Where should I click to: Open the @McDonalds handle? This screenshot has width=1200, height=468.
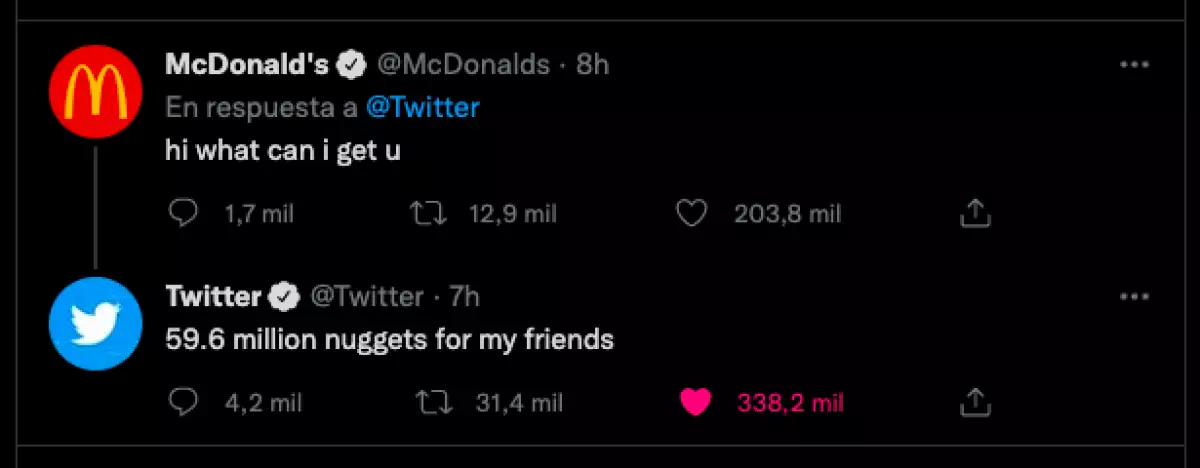pyautogui.click(x=462, y=65)
